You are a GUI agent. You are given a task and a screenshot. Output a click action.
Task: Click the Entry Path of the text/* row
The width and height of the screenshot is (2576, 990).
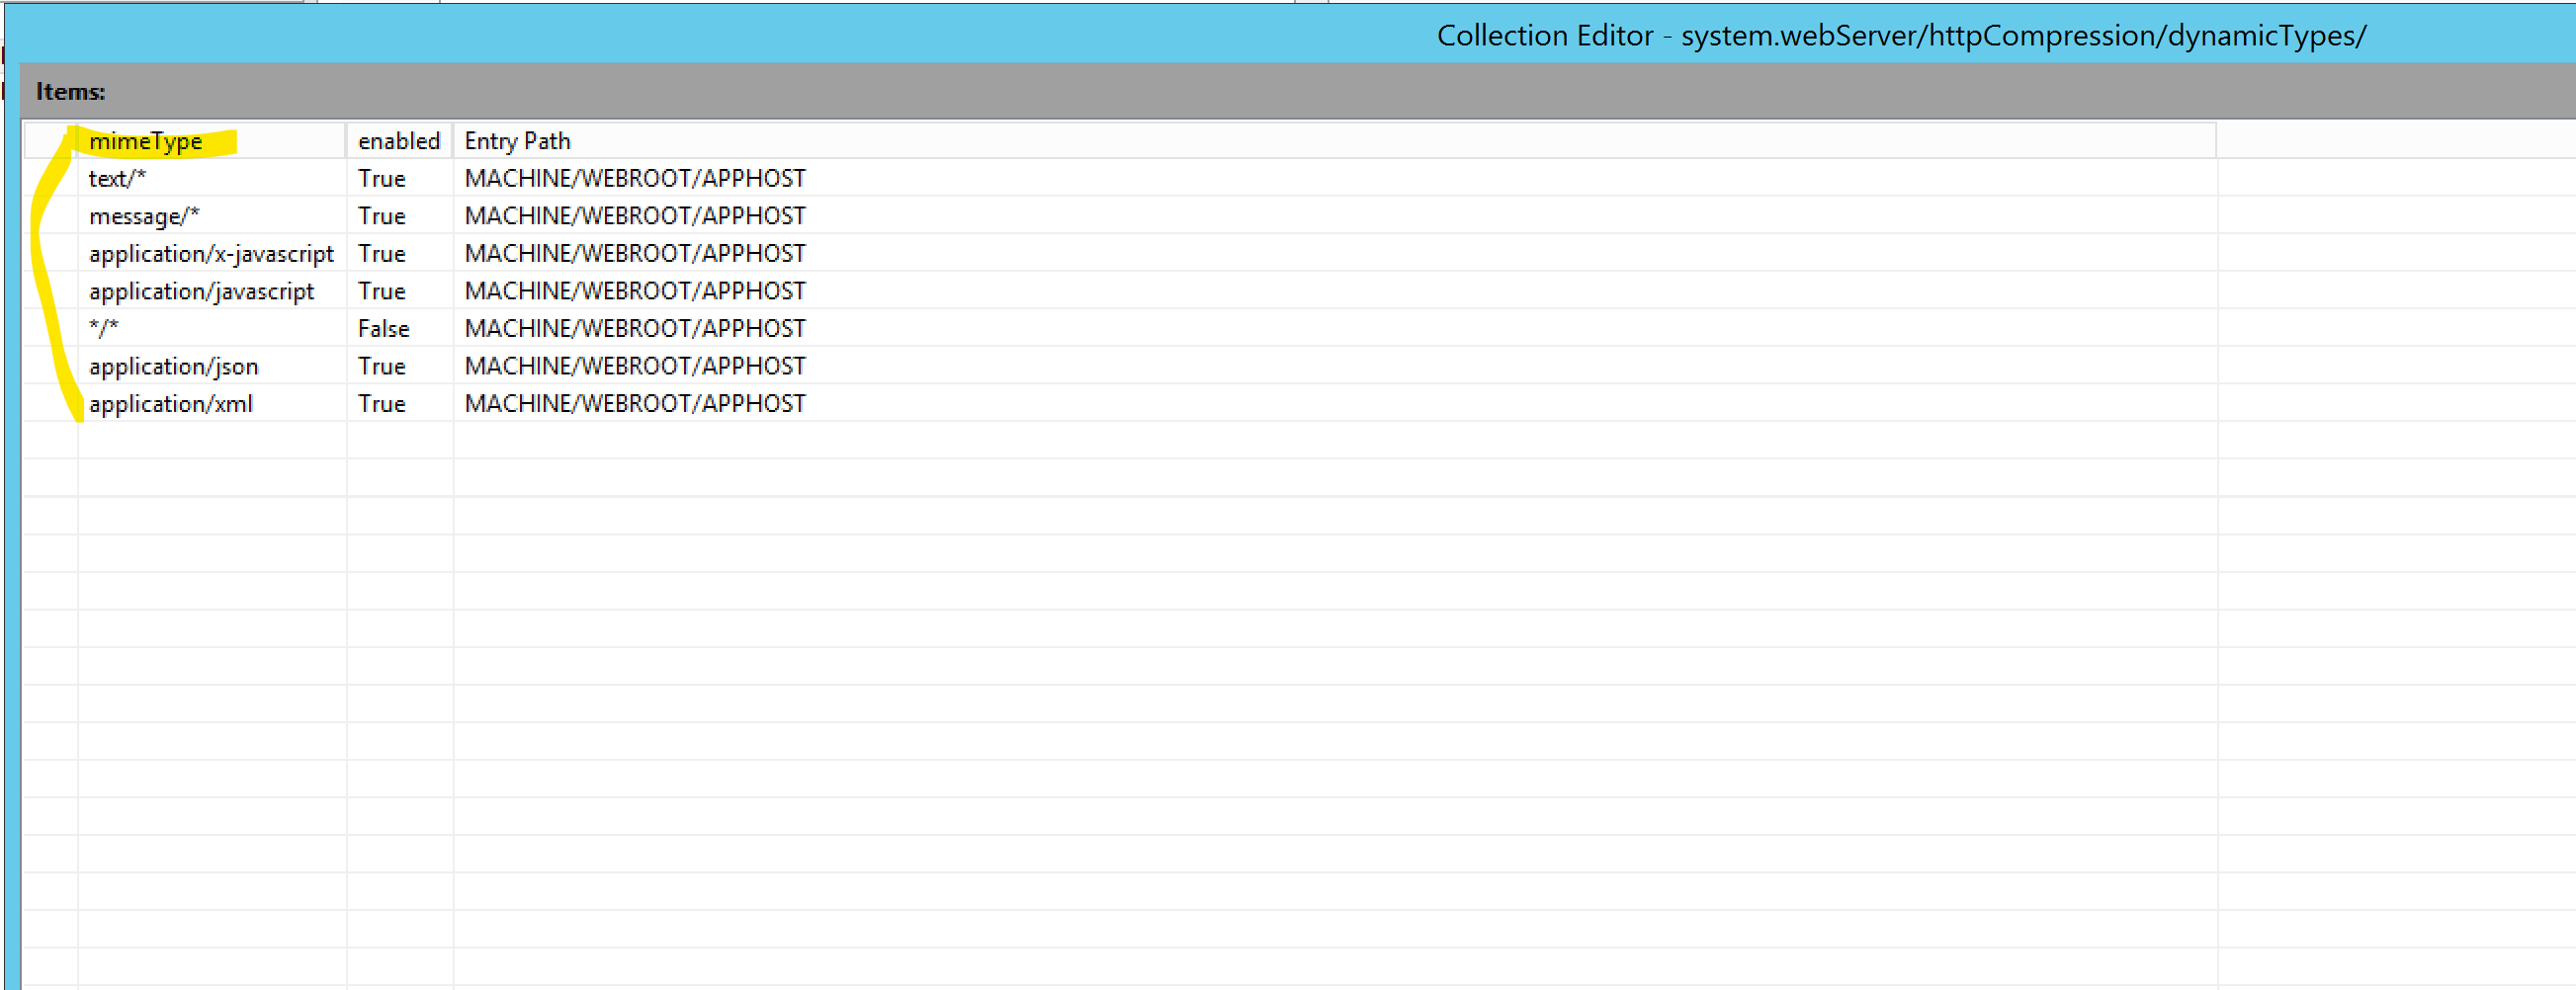[634, 178]
